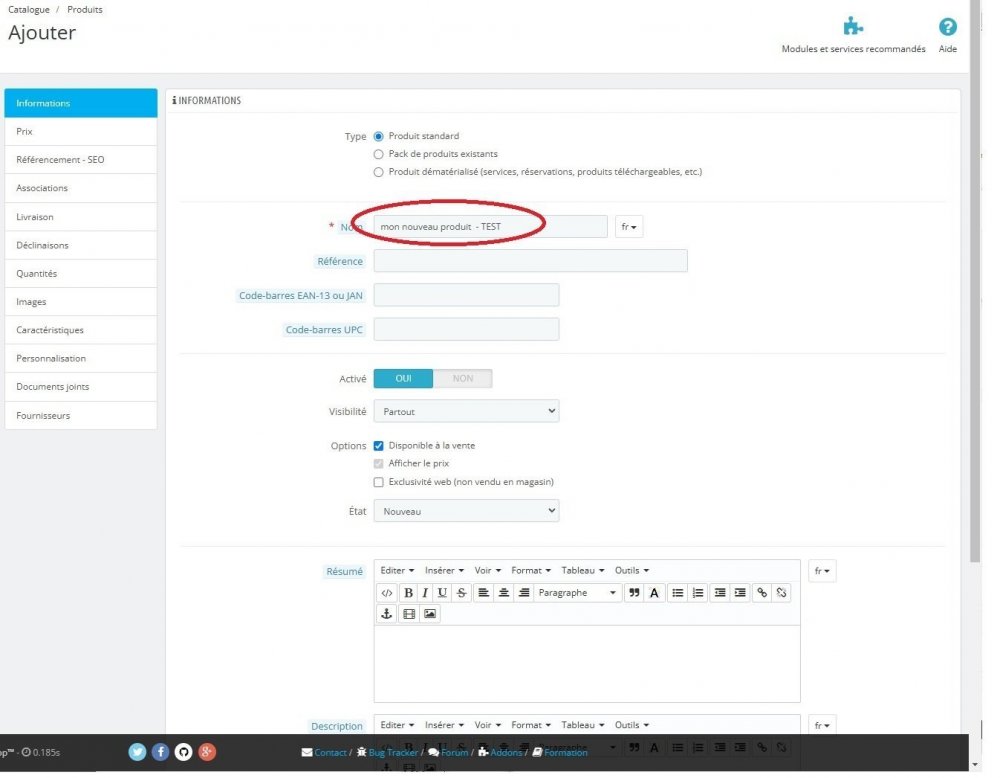
Task: Switch to Prix tab
Action: point(82,133)
